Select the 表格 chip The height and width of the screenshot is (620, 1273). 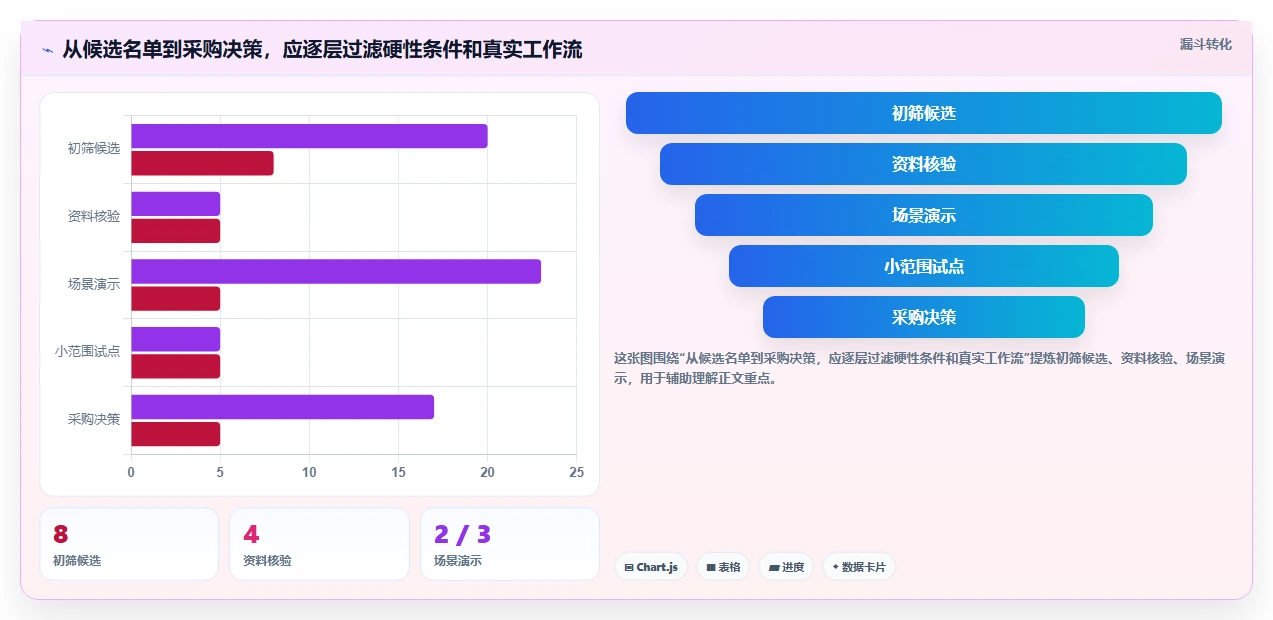tap(723, 567)
